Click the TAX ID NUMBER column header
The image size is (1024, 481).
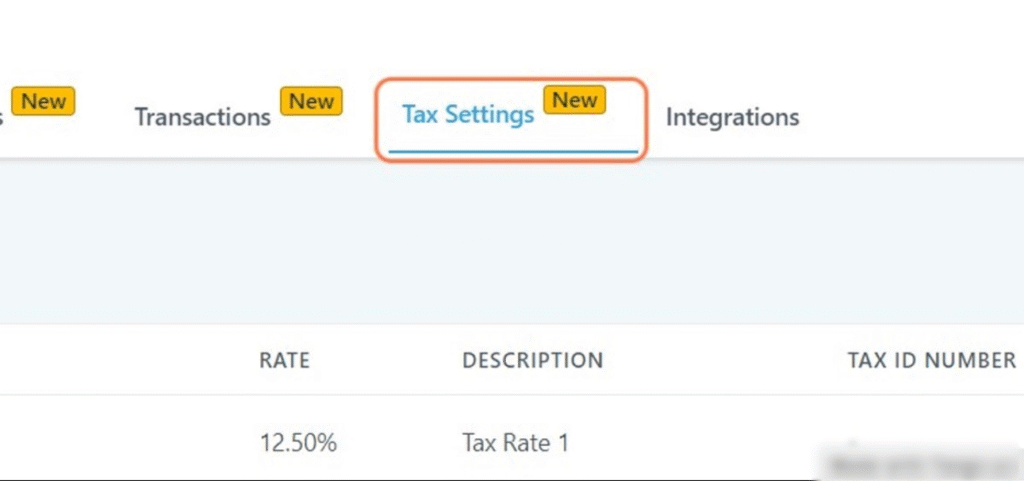tap(931, 360)
